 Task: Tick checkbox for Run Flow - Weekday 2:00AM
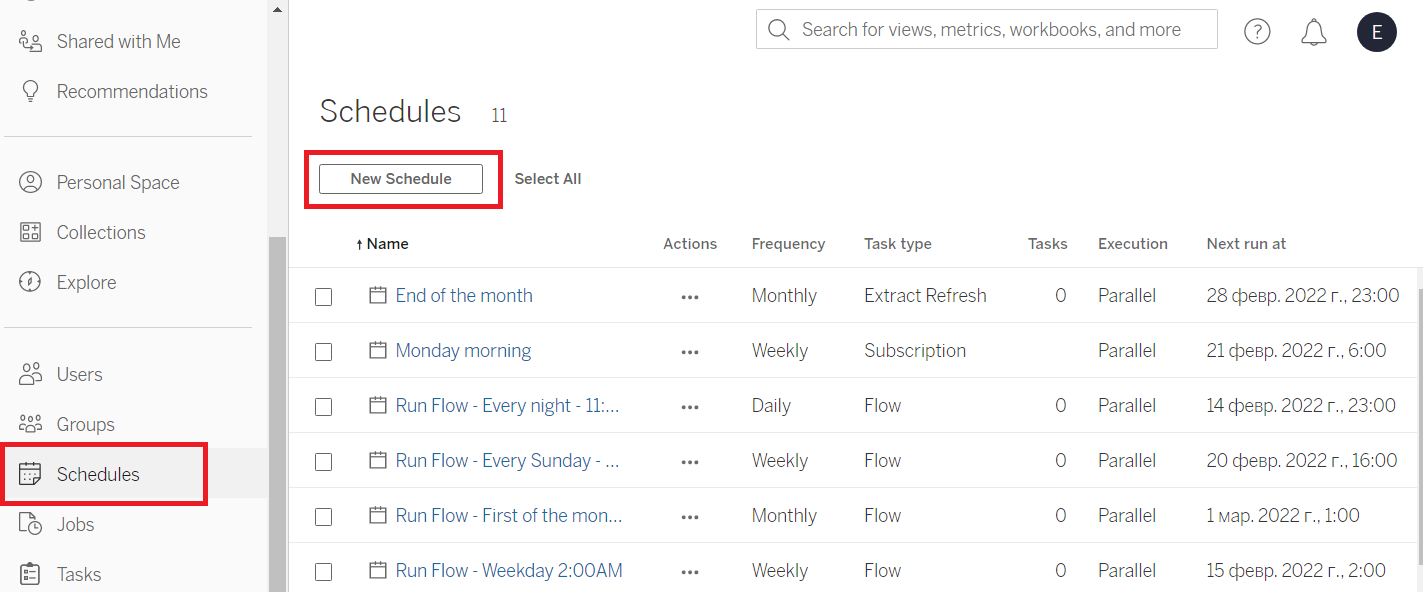click(x=323, y=572)
